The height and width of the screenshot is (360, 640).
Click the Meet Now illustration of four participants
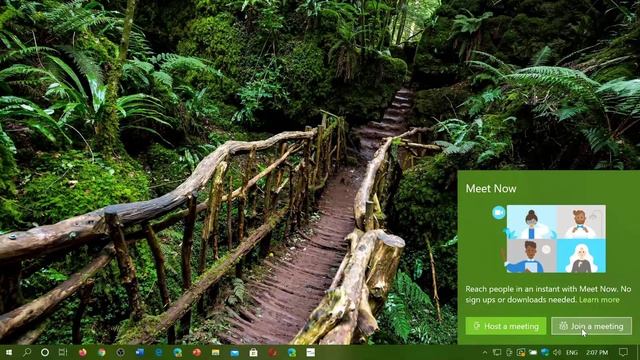(556, 239)
